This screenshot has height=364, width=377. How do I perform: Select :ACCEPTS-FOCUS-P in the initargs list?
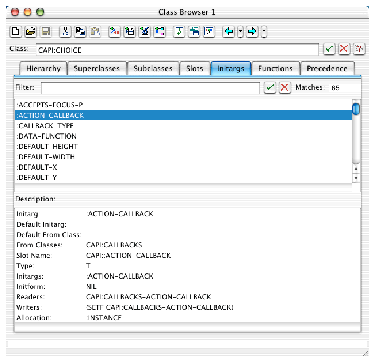coord(183,105)
